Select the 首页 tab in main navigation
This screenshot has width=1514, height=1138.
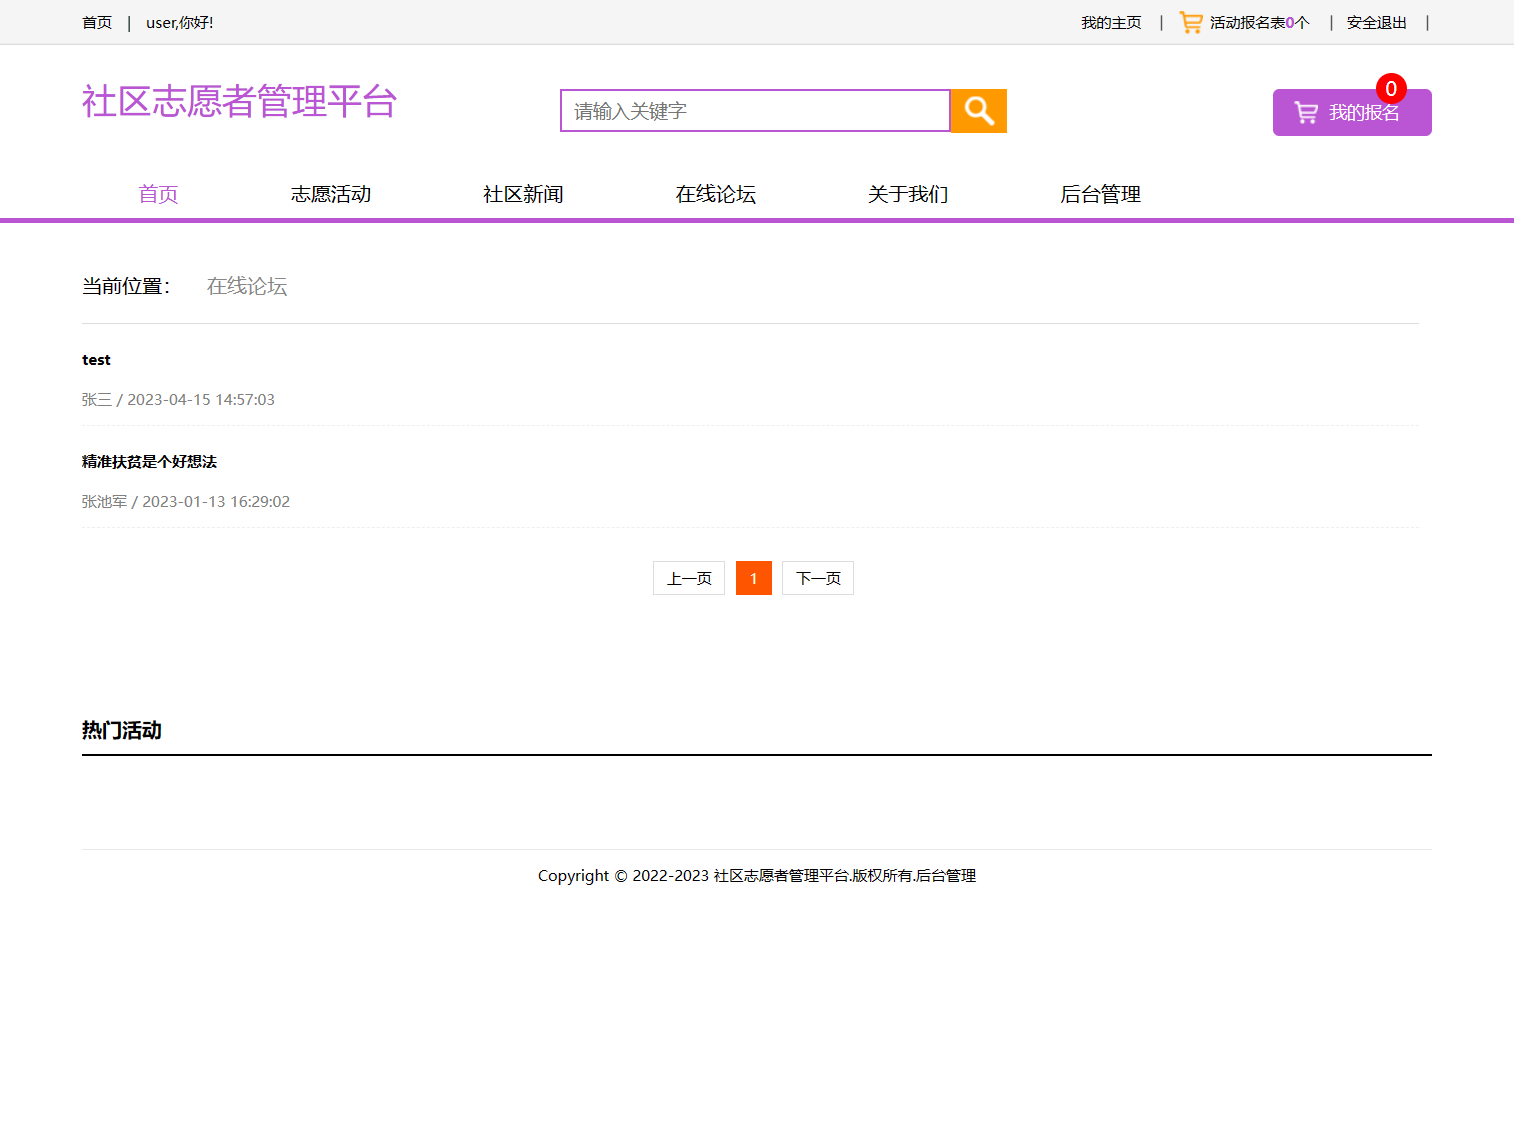pos(157,194)
